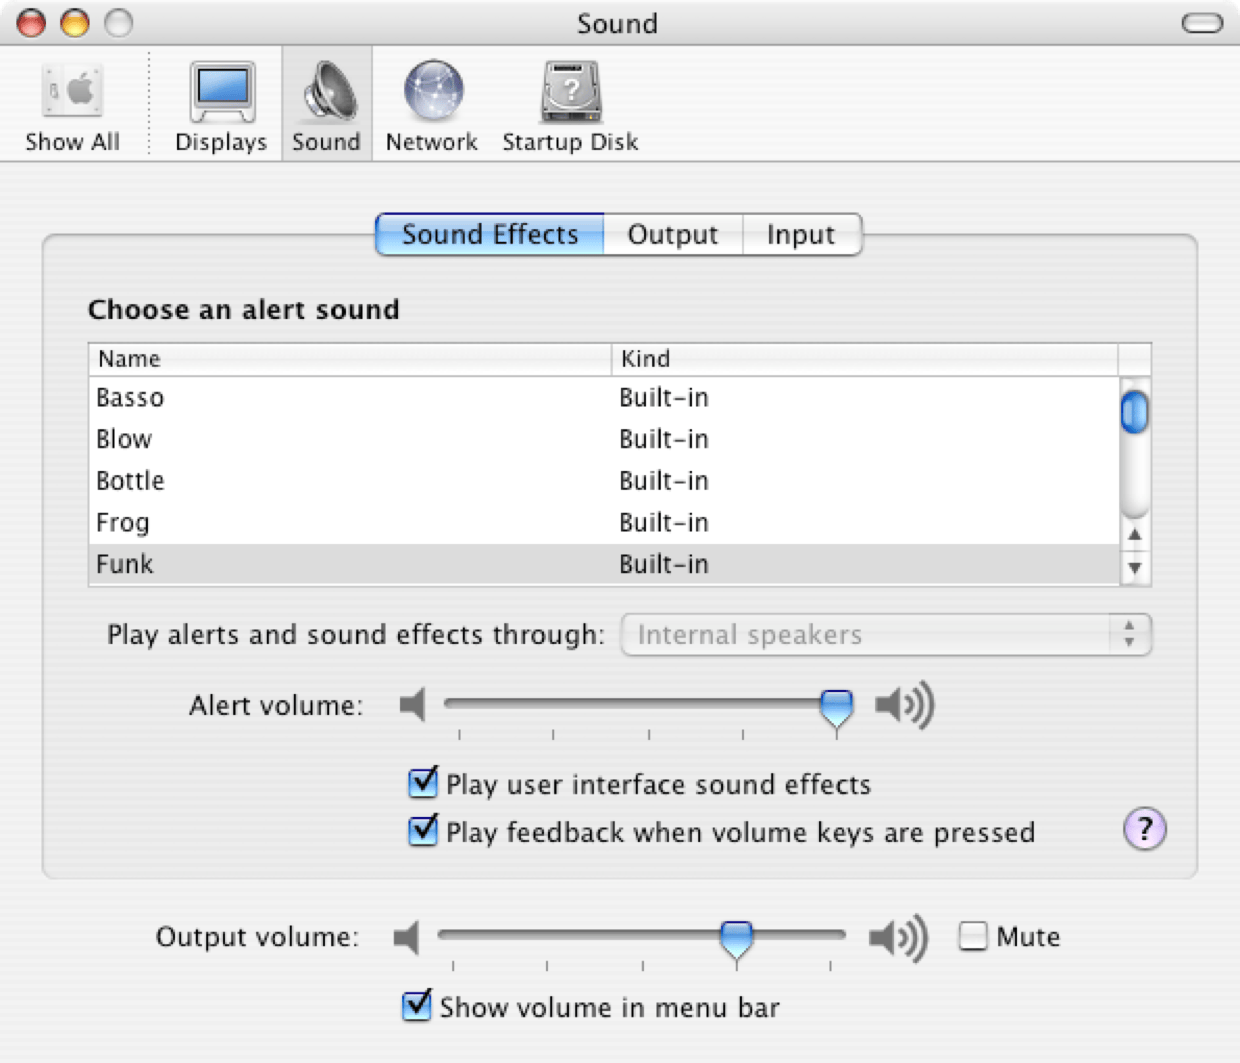Image resolution: width=1240 pixels, height=1063 pixels.
Task: Sort alert sounds by Name column
Action: (350, 359)
